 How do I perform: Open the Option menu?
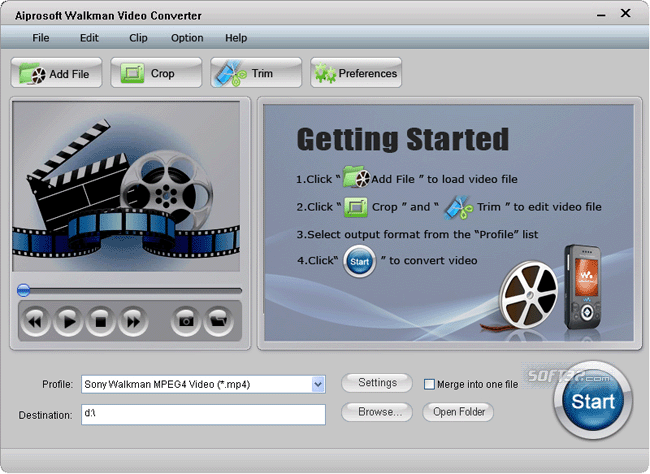[187, 38]
